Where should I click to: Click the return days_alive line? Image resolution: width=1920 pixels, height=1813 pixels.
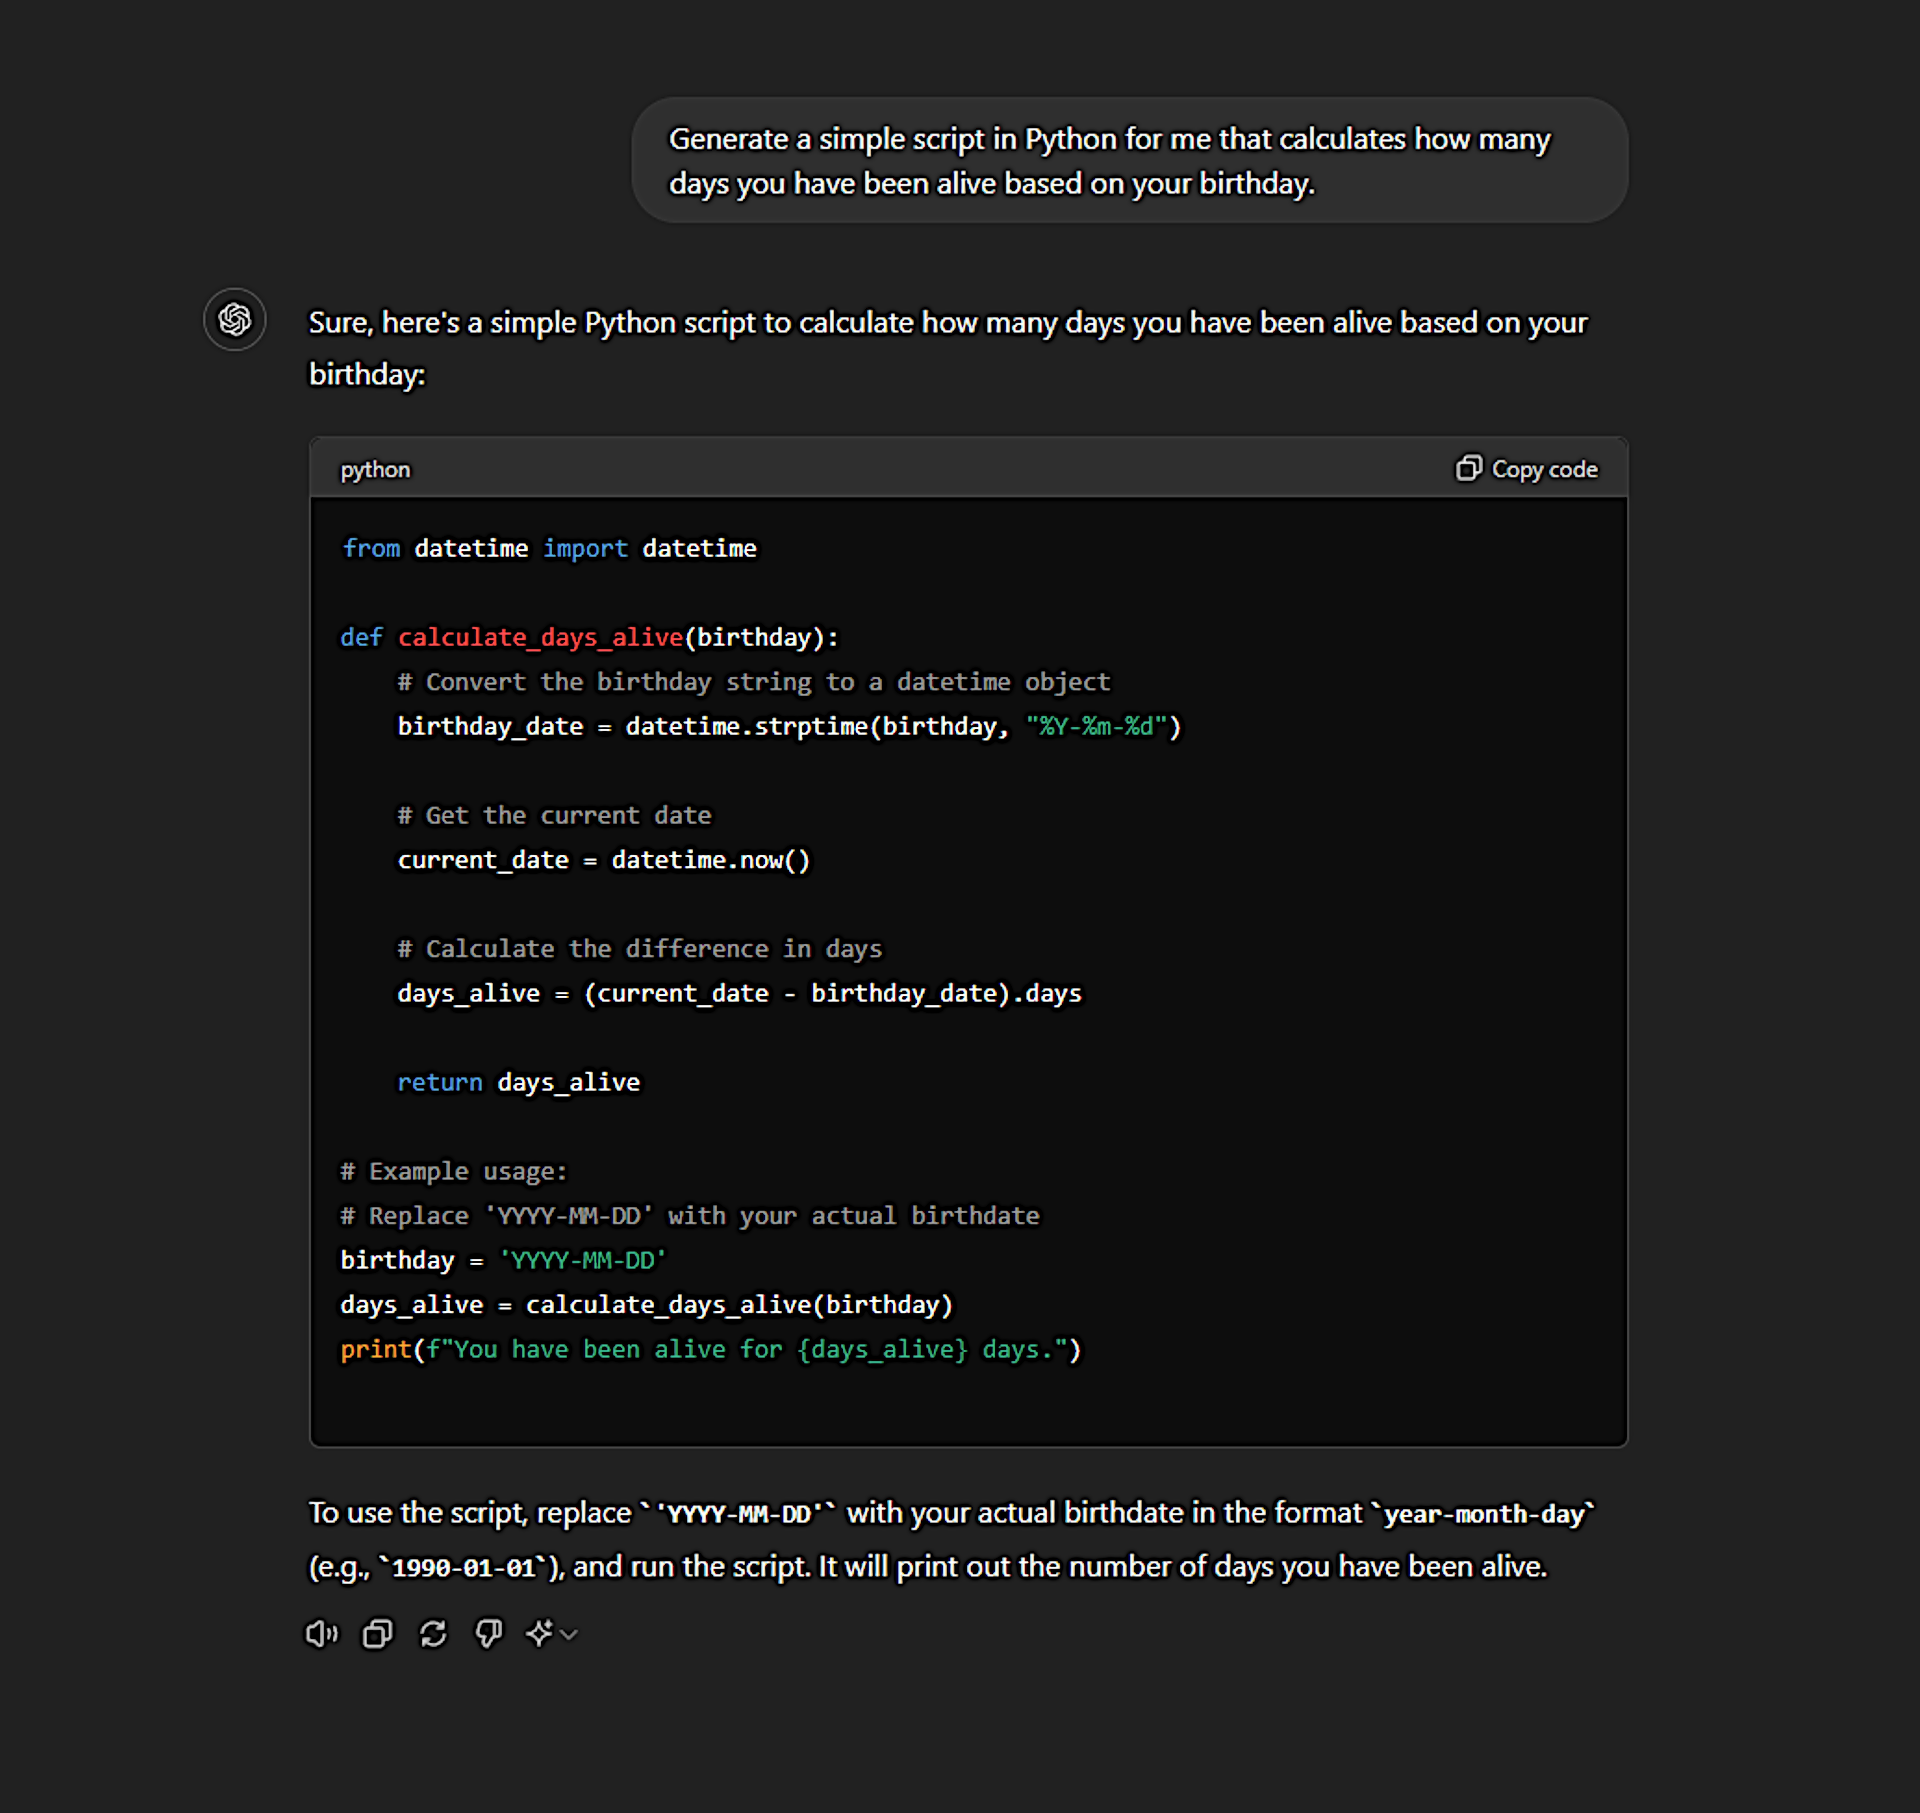519,1082
